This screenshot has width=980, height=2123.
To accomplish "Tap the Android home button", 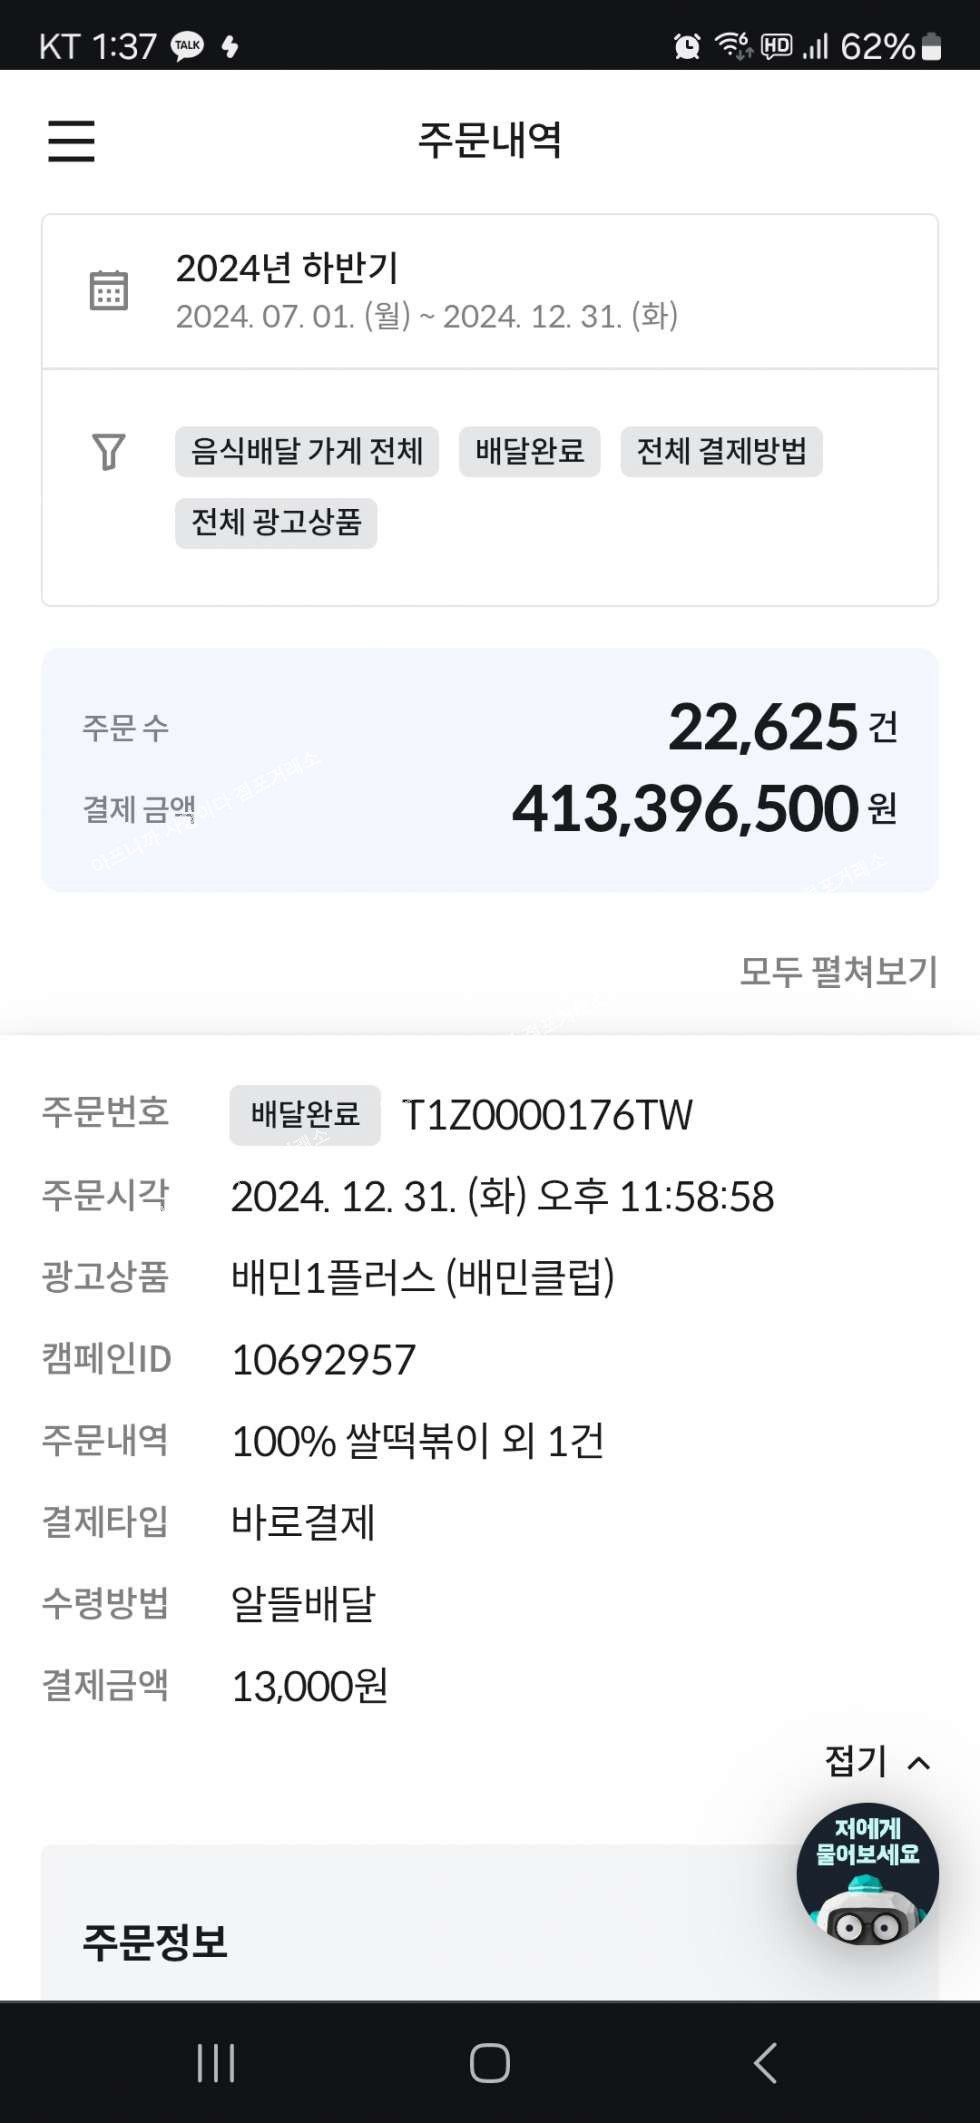I will point(490,2062).
